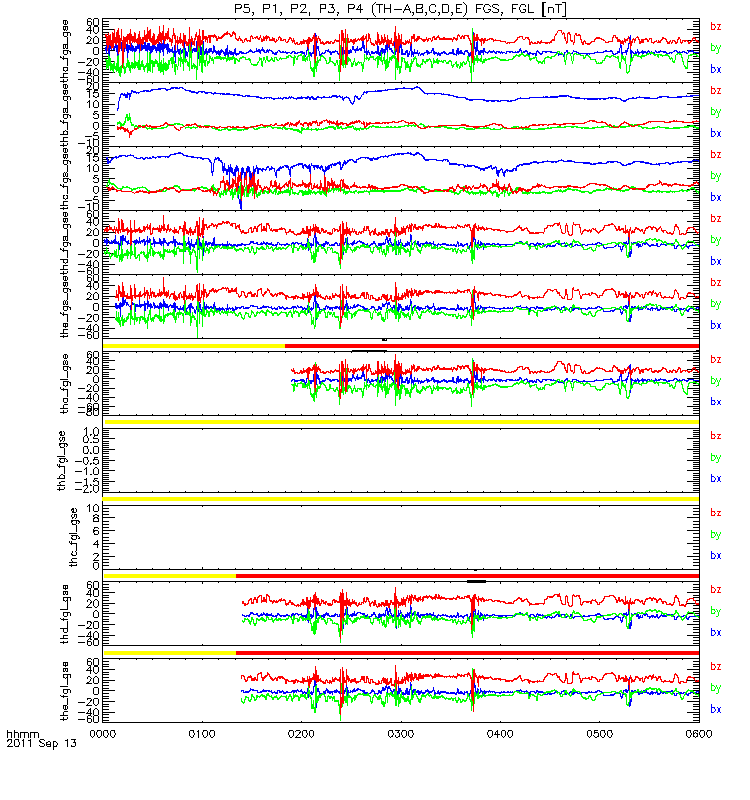Click the red bar segment above the_fgl_gse panel
750x800 pixels.
pyautogui.click(x=467, y=653)
